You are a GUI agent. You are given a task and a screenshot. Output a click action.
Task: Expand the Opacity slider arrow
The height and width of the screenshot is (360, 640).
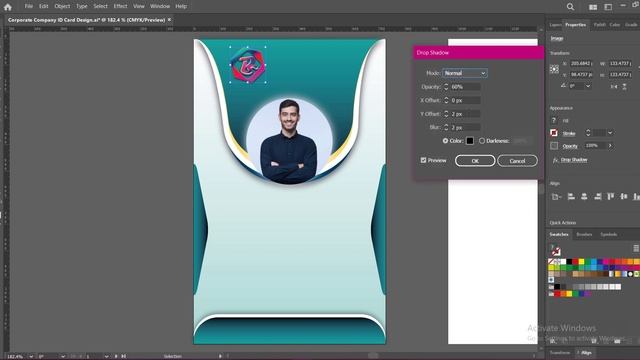click(x=610, y=146)
